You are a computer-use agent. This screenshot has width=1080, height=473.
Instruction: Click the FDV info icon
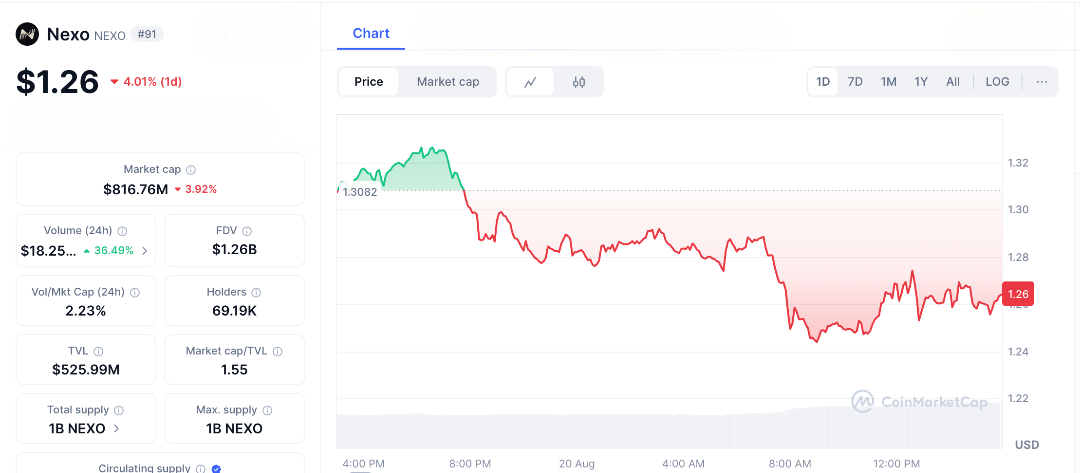pos(247,231)
